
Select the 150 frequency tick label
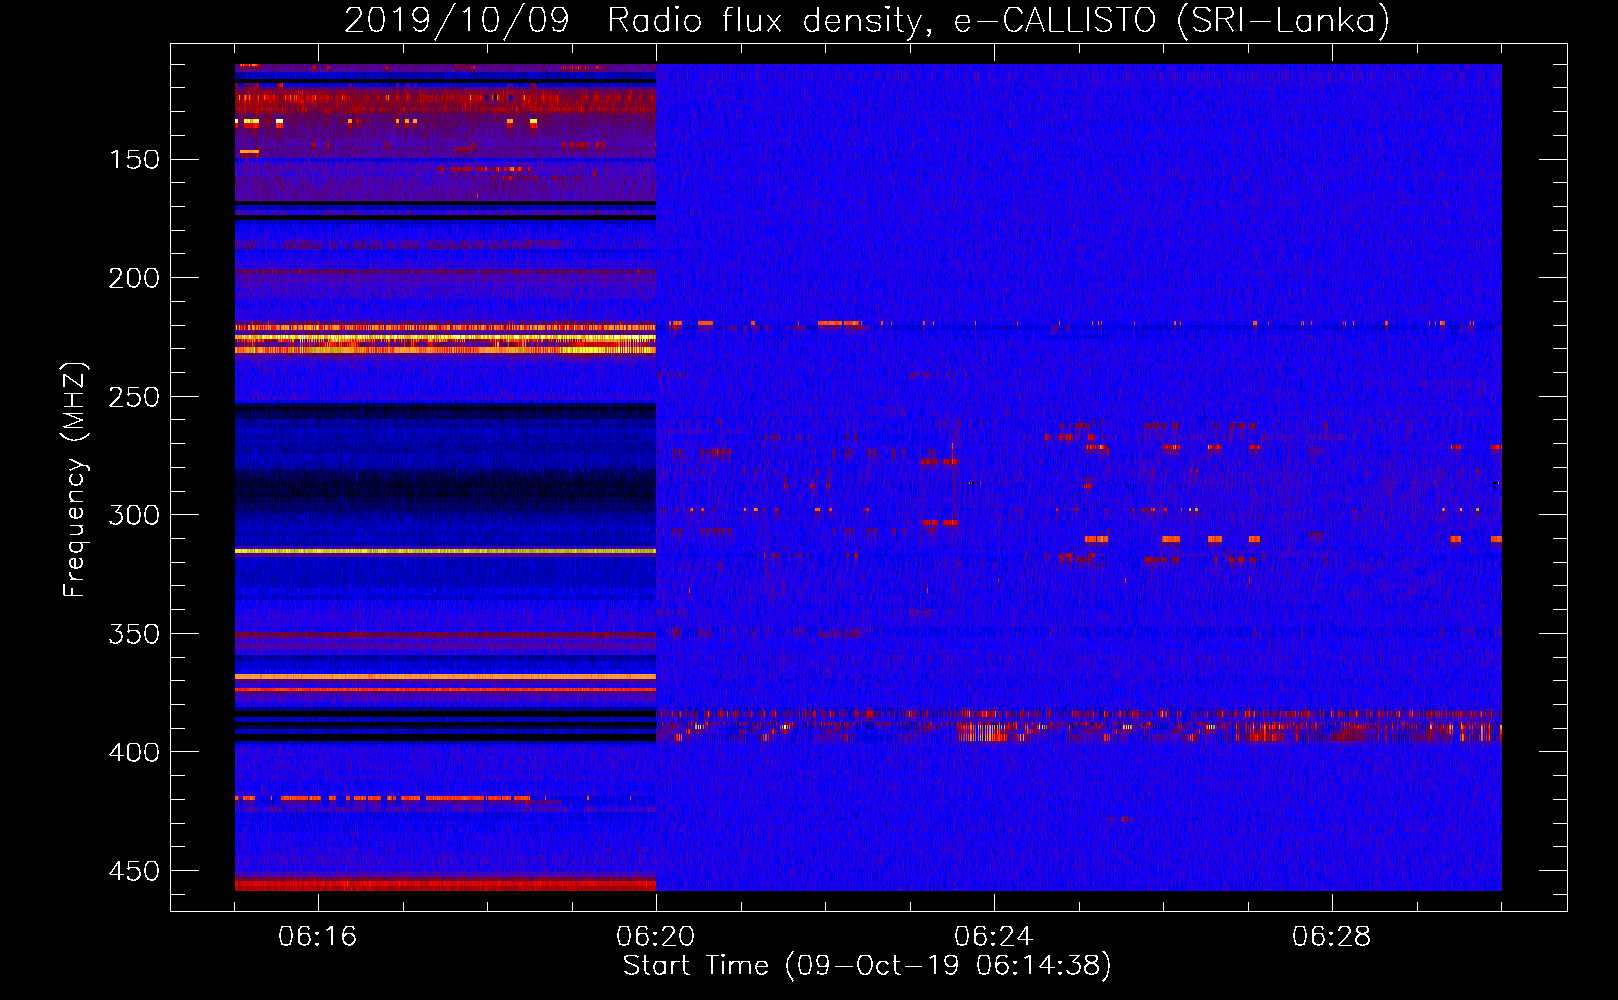pos(134,160)
